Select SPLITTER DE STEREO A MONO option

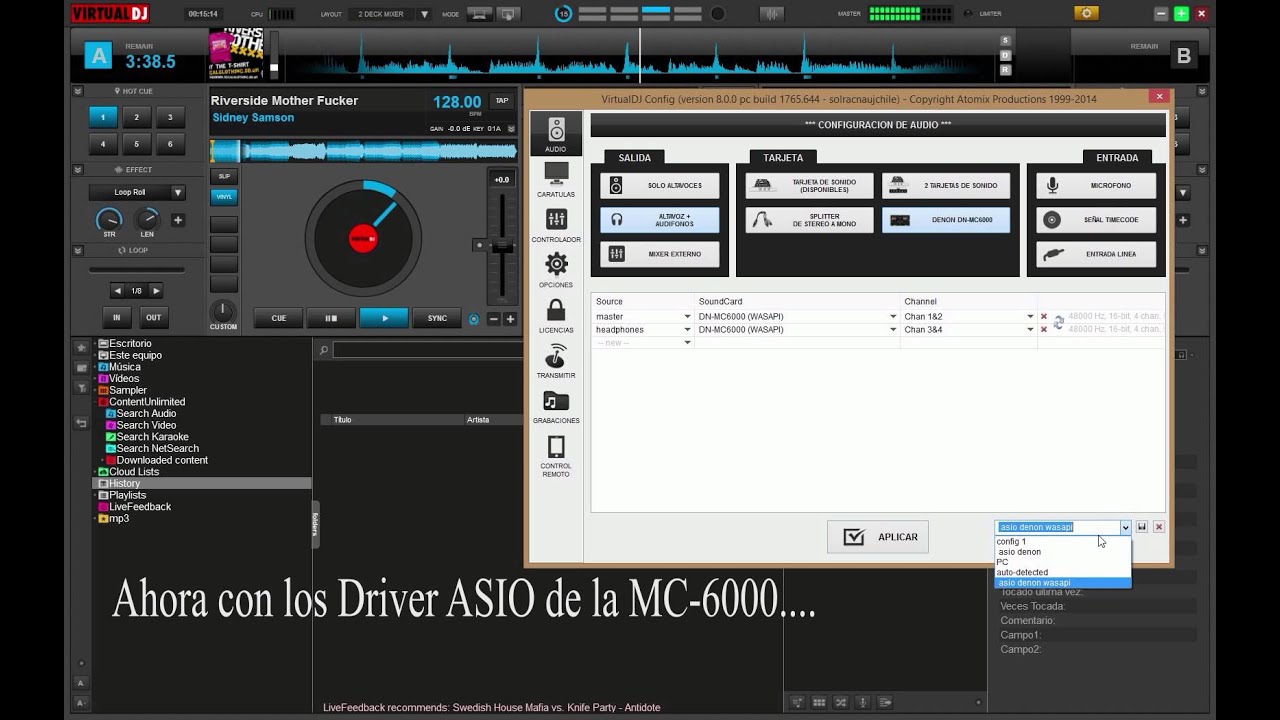(810, 220)
